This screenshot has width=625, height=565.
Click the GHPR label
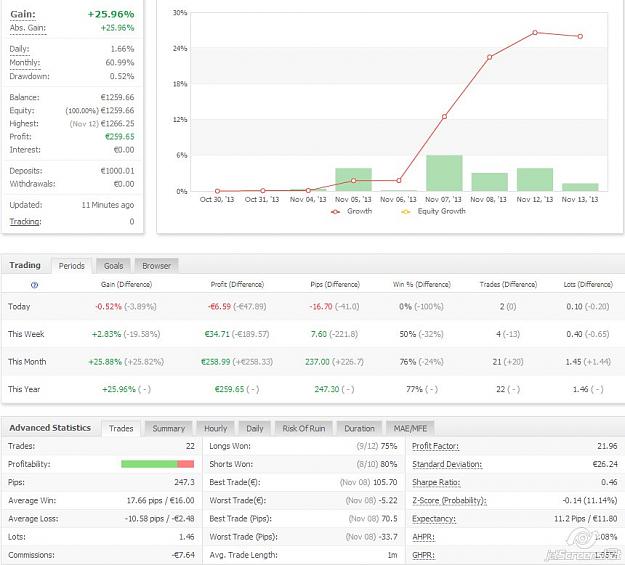click(x=423, y=555)
